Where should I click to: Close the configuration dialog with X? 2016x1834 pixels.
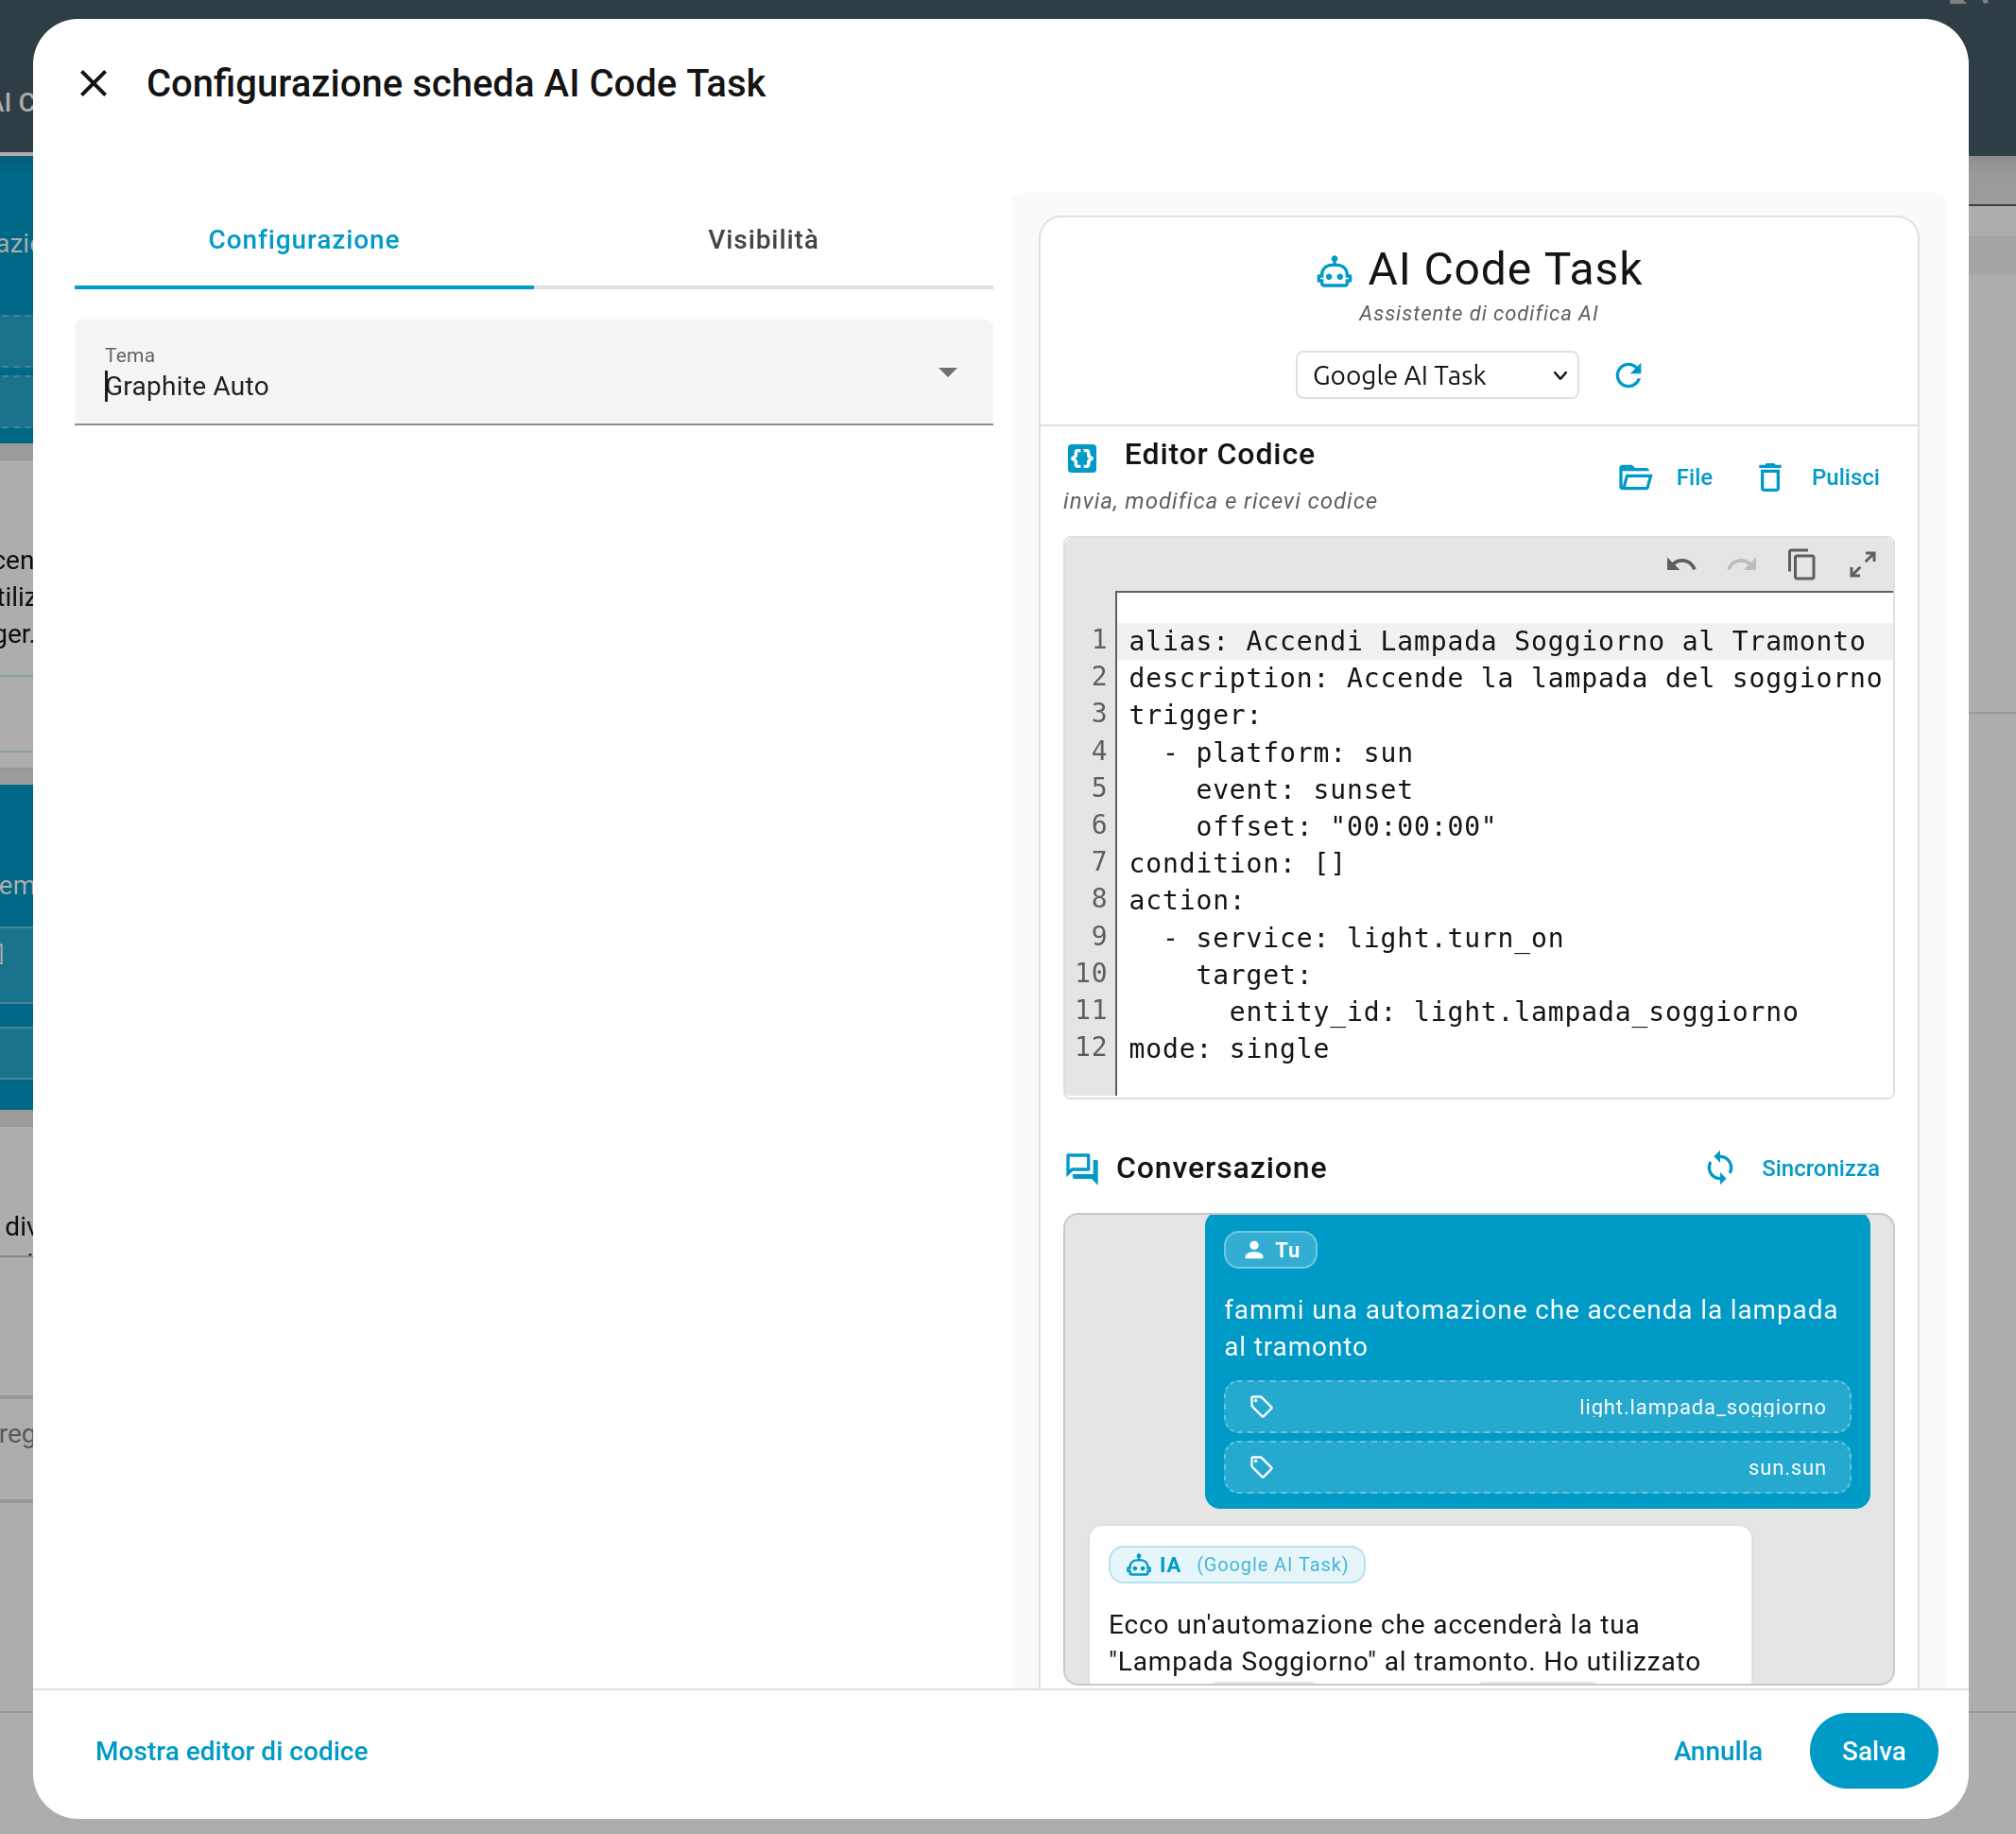[93, 83]
